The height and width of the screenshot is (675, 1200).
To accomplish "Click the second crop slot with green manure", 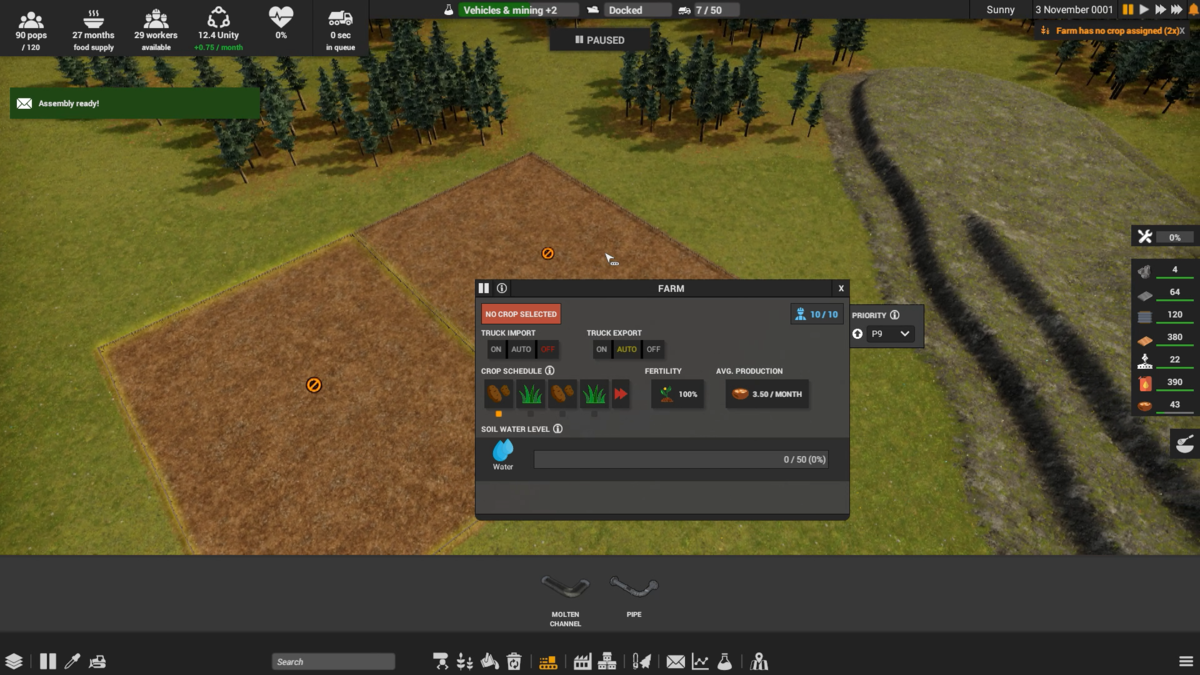I will [531, 394].
